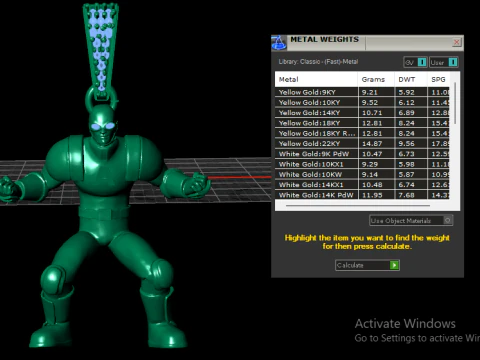Toggle the User library switch
Viewport: 480px width, 360px height.
(x=444, y=62)
